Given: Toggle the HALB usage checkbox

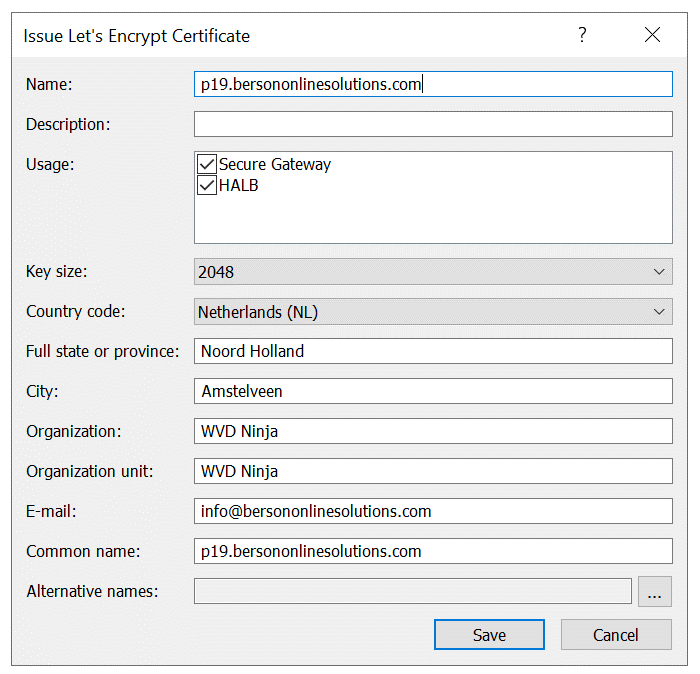Looking at the screenshot, I should [207, 185].
